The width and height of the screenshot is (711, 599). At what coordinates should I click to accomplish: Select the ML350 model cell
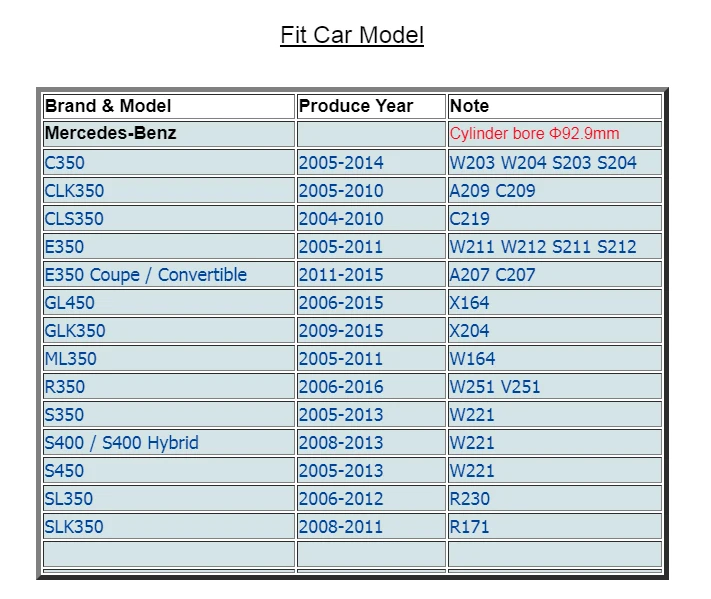pos(169,359)
